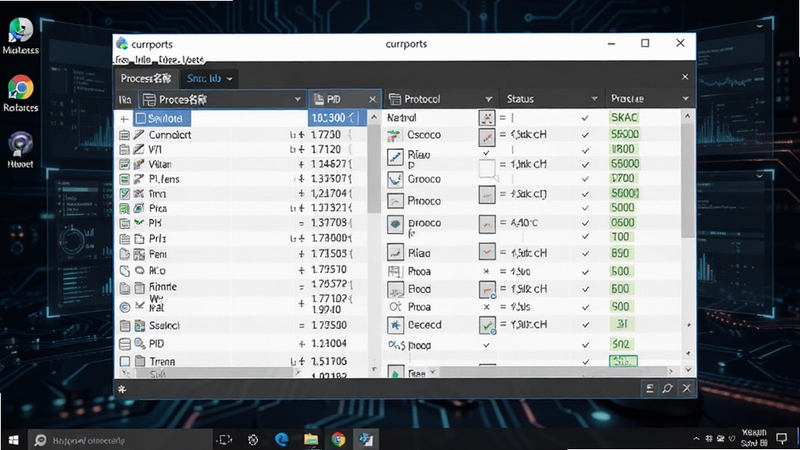Toggle the box in the Netrol row
800x450 pixels.
tap(487, 118)
